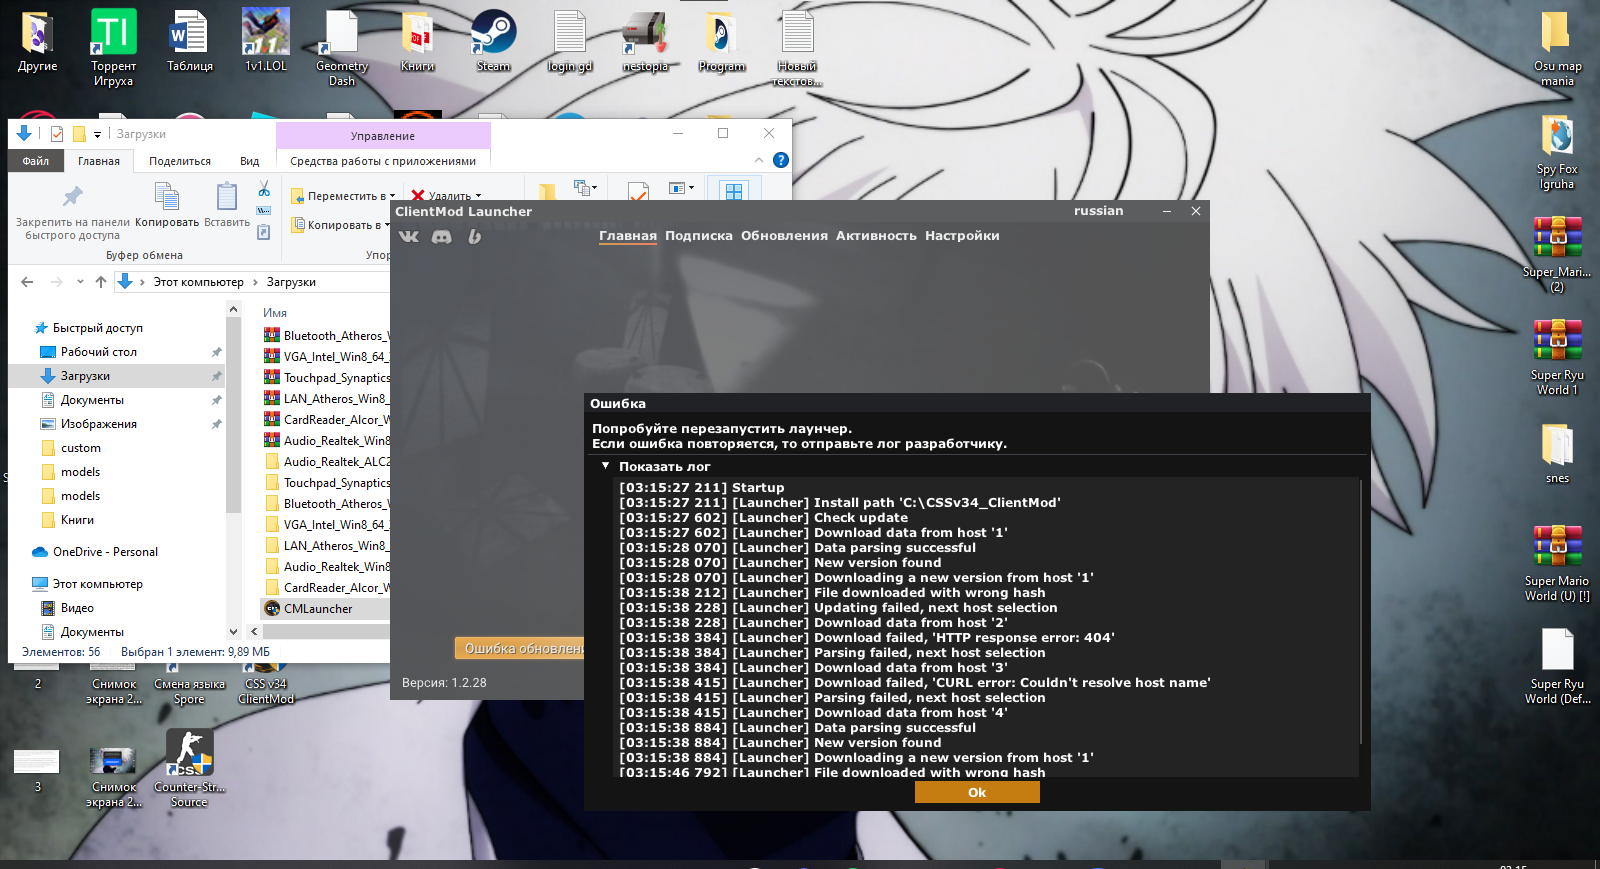This screenshot has height=869, width=1600.
Task: Click the Boosty icon in launcher header
Action: coord(474,237)
